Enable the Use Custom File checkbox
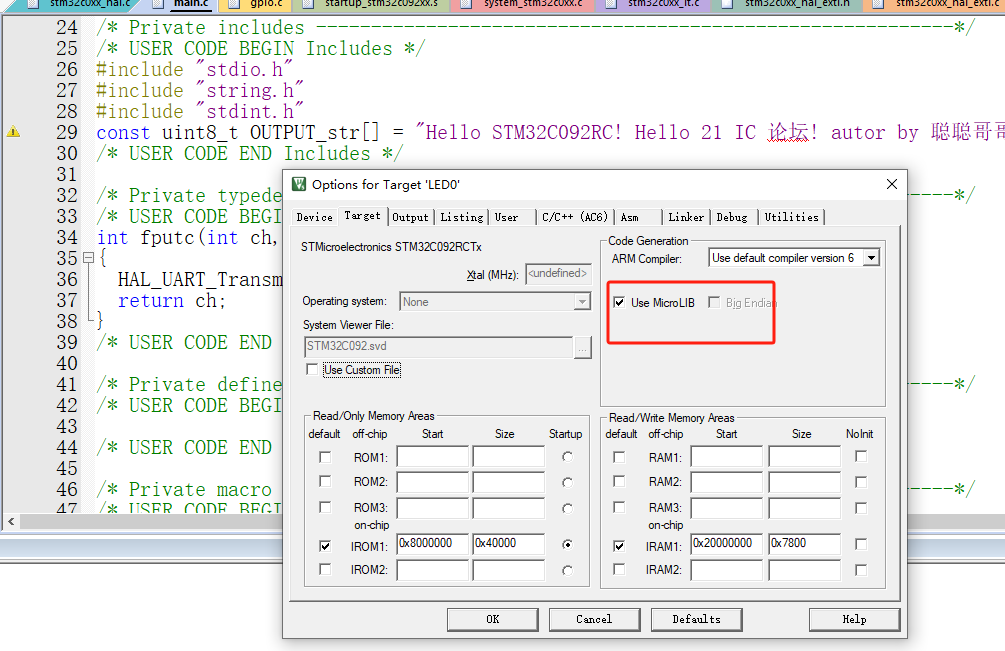 pos(312,369)
